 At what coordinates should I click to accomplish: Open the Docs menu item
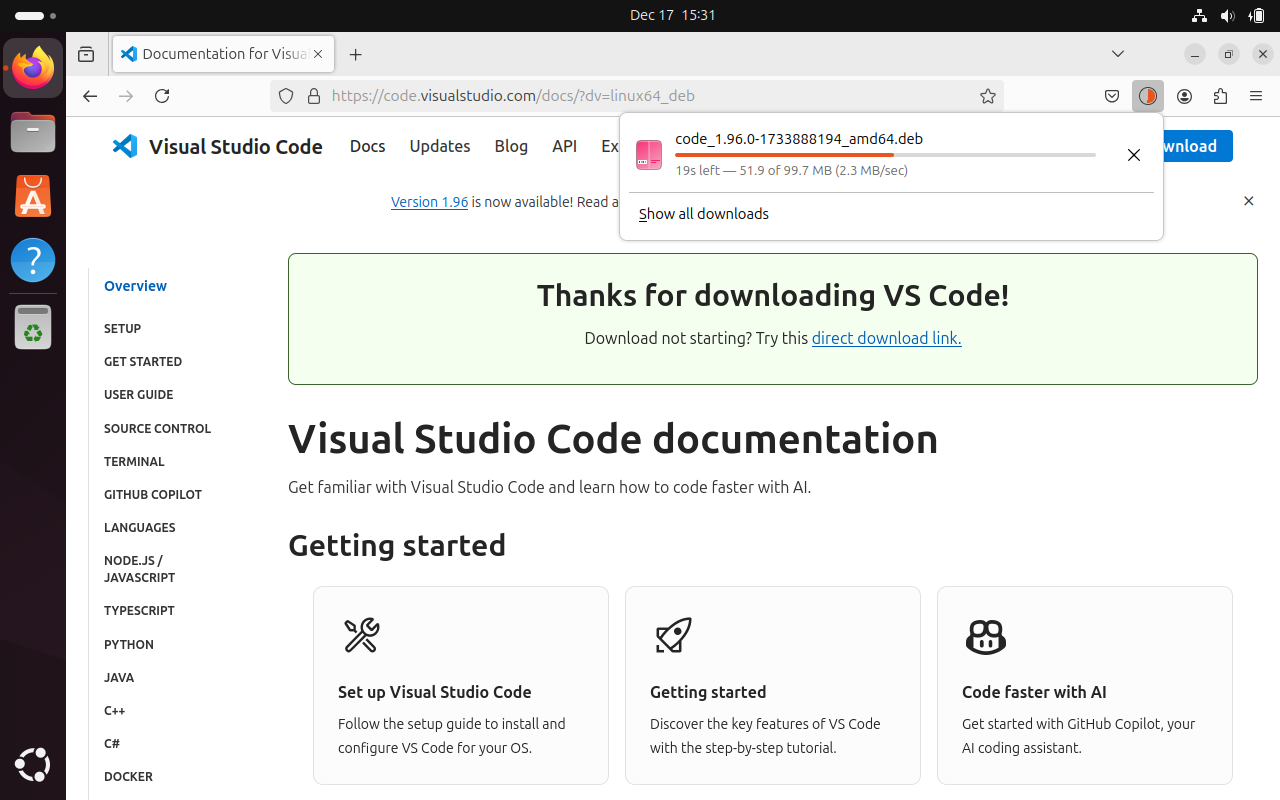pos(367,146)
